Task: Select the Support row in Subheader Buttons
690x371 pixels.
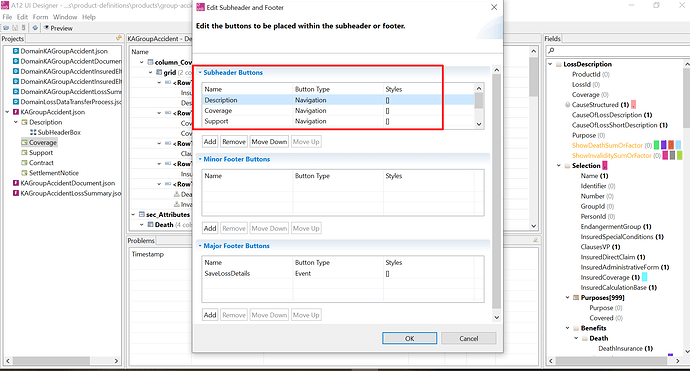Action: coord(338,121)
